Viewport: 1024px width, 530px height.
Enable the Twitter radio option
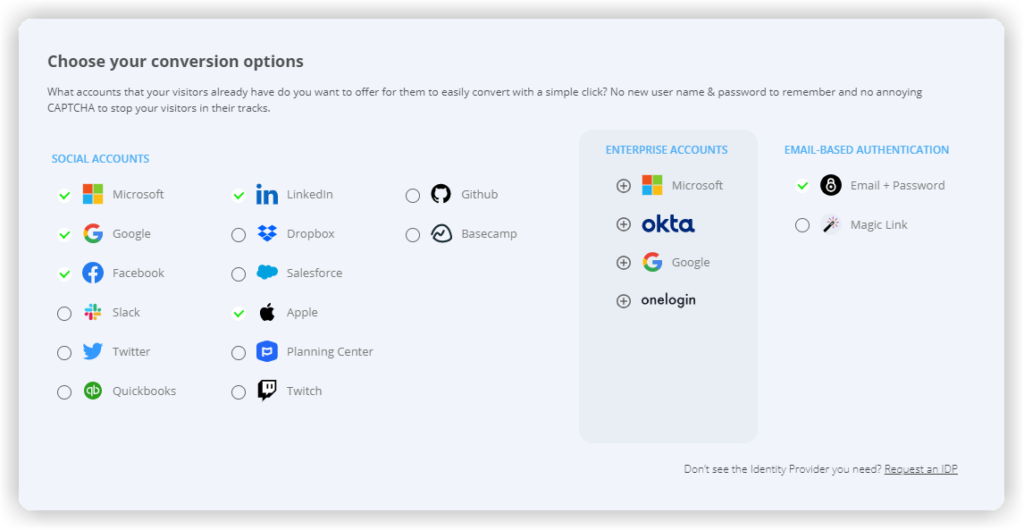pyautogui.click(x=64, y=353)
